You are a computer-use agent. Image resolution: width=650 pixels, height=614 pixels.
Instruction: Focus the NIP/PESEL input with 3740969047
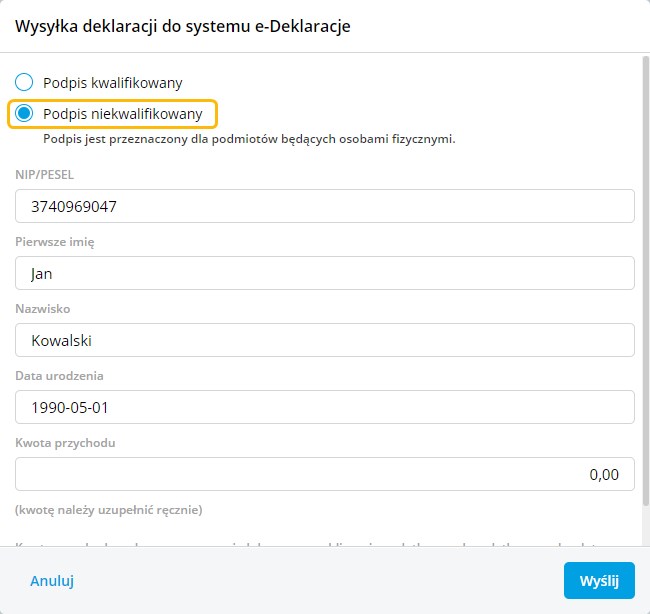coord(325,207)
